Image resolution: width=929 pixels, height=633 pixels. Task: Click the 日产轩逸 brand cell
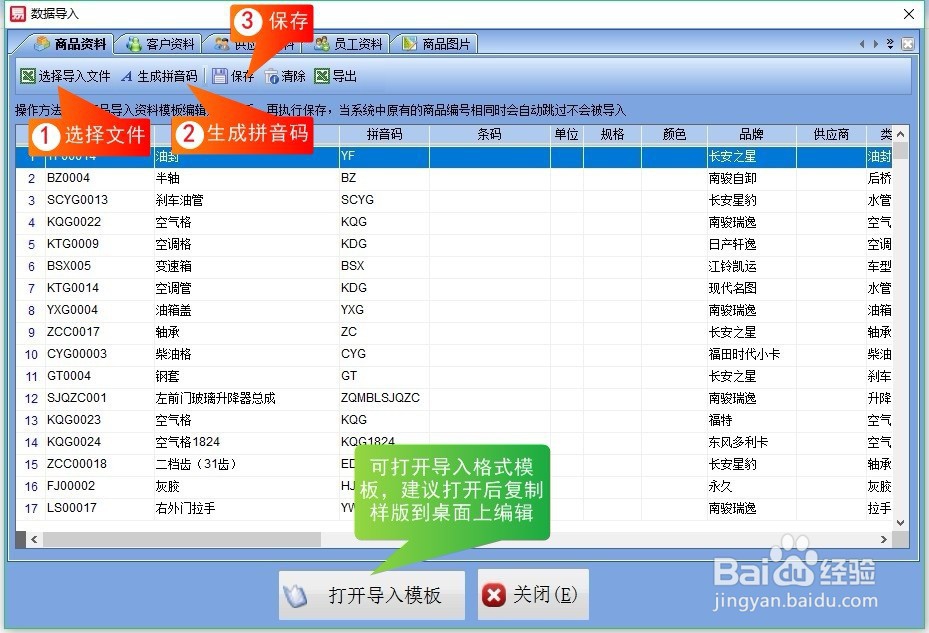[751, 244]
